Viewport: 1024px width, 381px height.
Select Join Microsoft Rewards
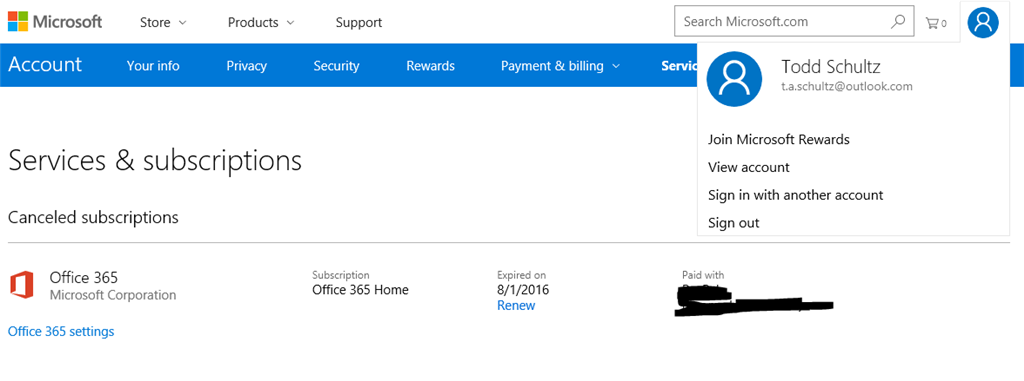click(778, 139)
